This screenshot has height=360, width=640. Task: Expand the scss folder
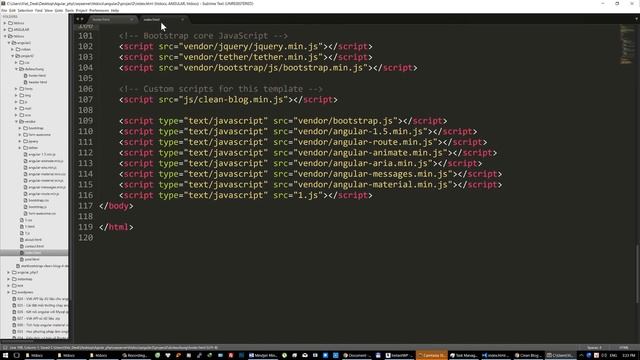(x=16, y=115)
